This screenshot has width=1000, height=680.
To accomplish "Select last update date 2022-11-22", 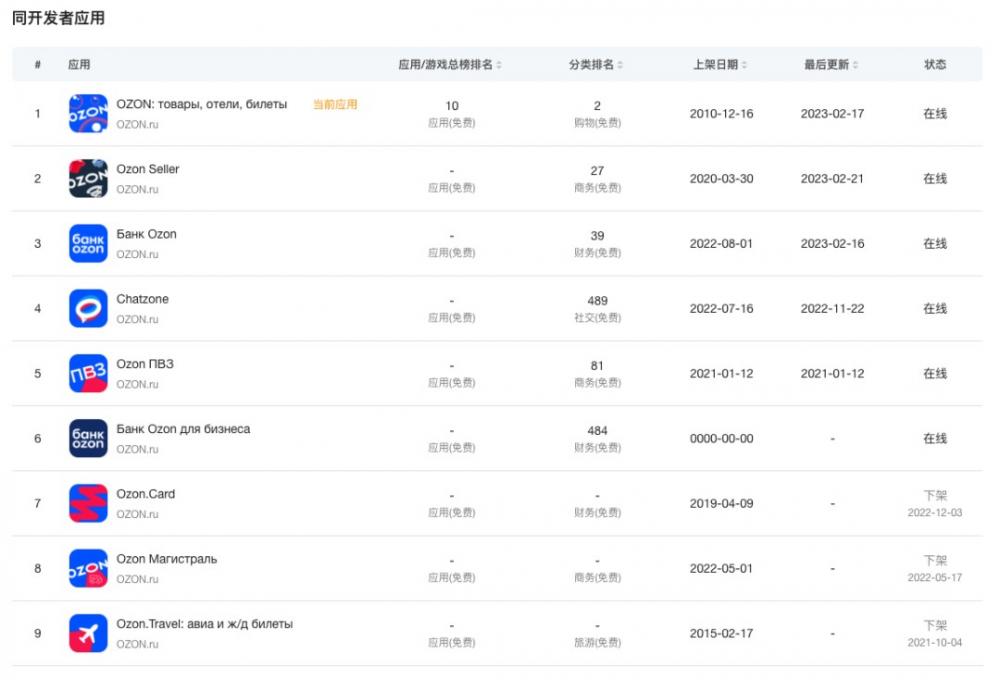I will click(832, 309).
